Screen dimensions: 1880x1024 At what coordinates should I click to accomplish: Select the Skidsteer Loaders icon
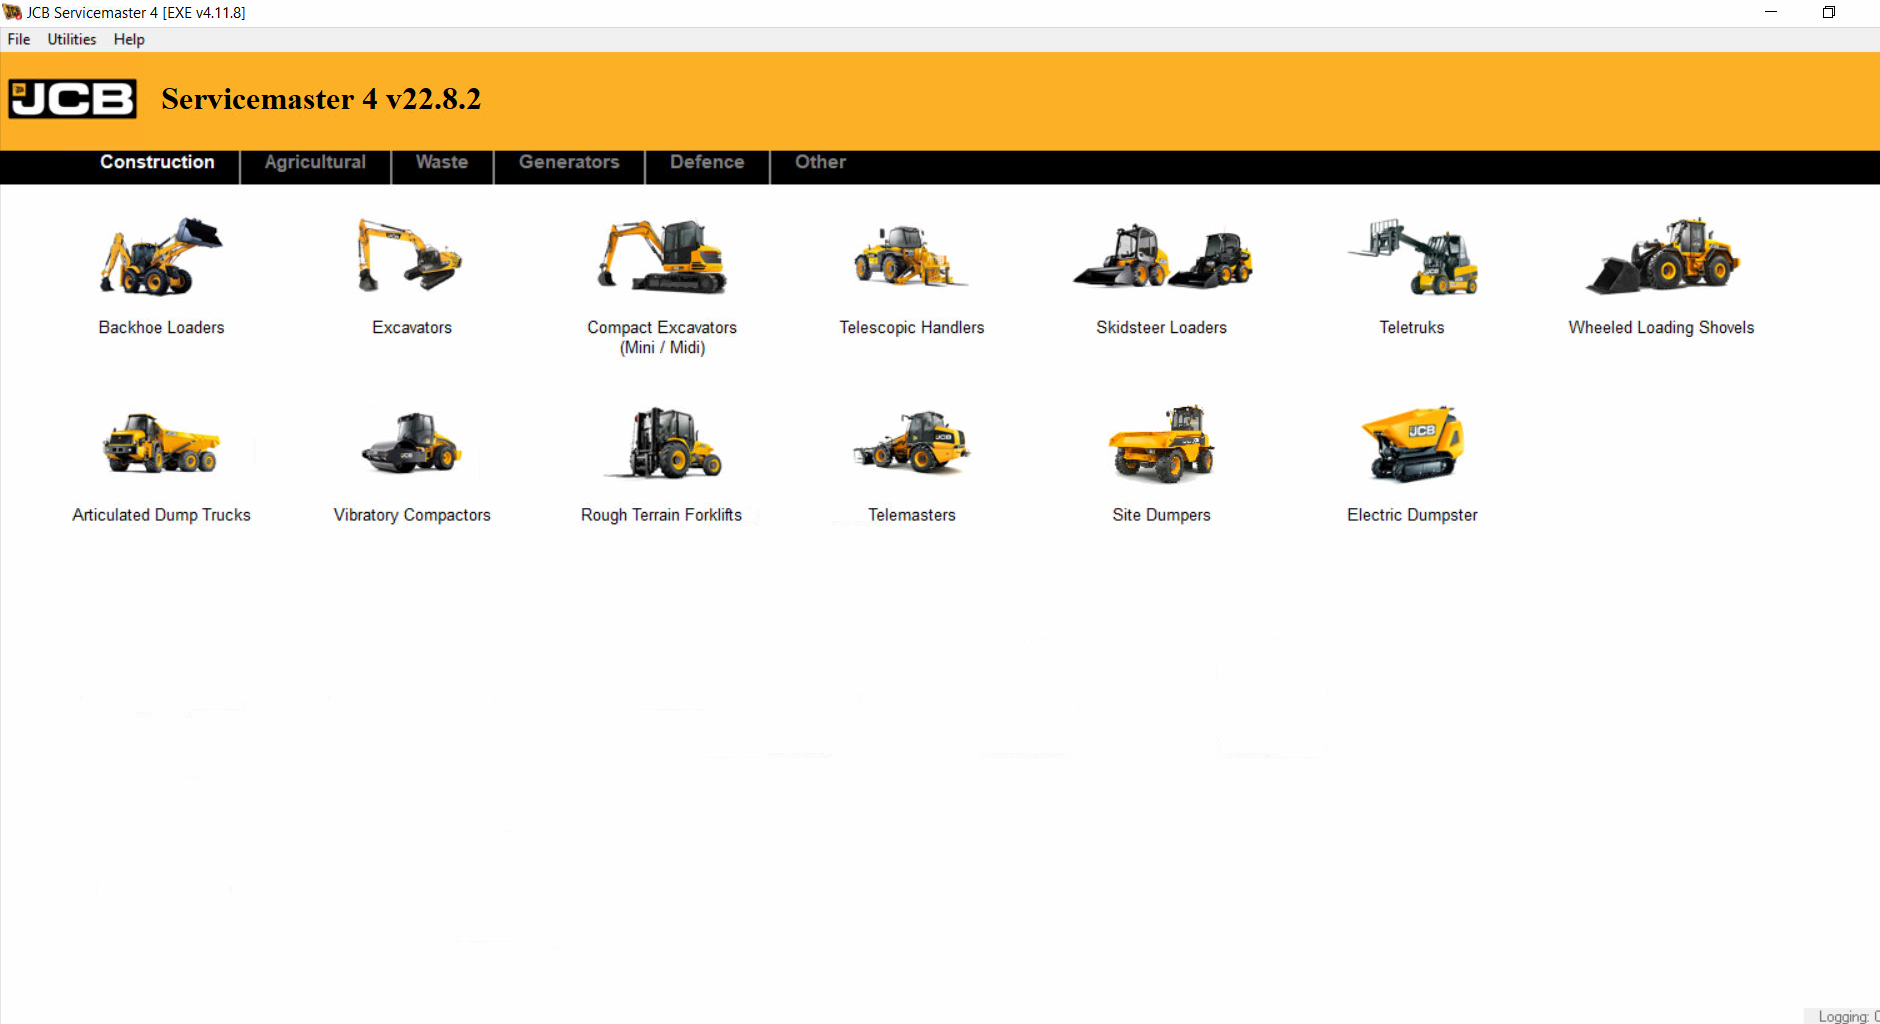1162,257
